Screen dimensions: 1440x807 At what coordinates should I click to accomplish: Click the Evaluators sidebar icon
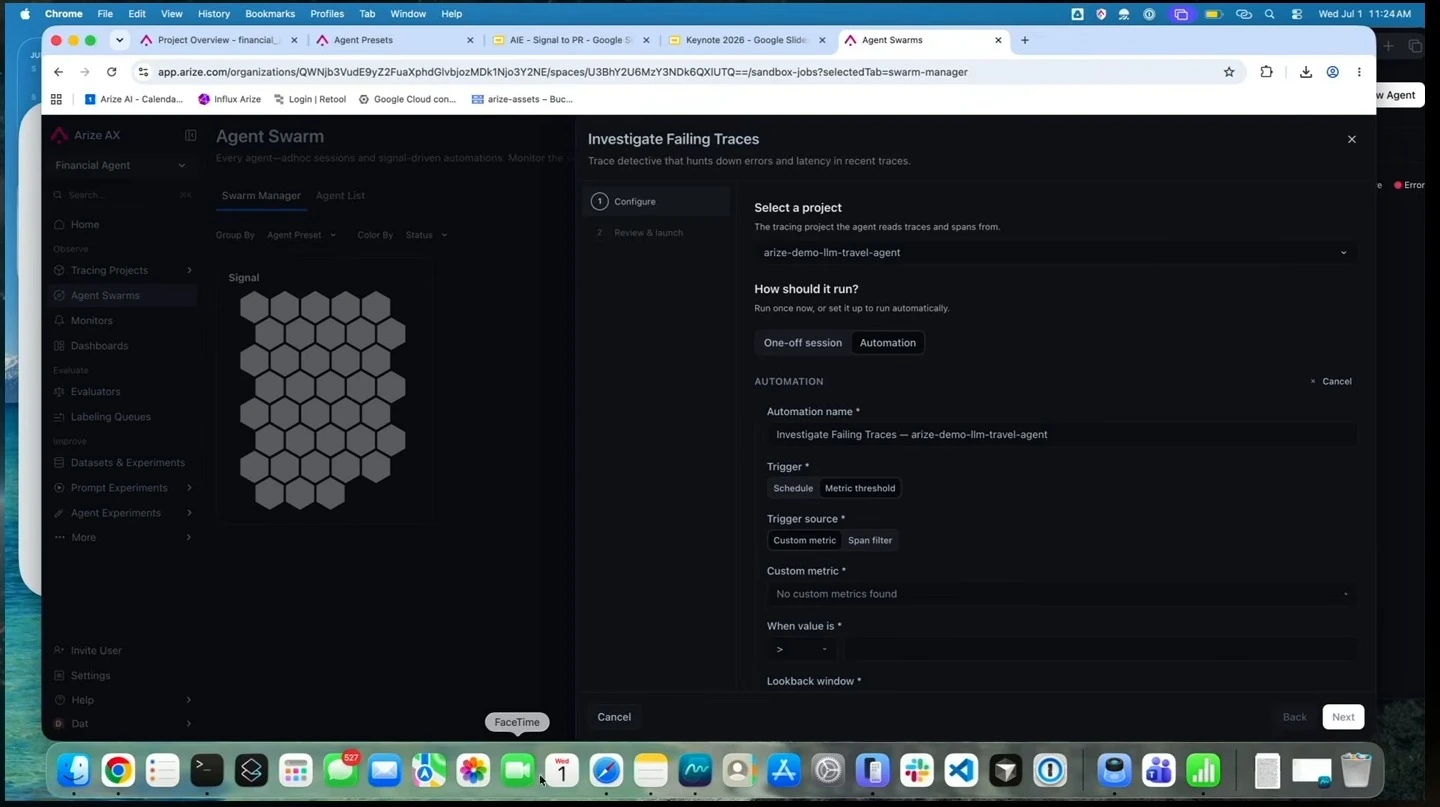59,391
